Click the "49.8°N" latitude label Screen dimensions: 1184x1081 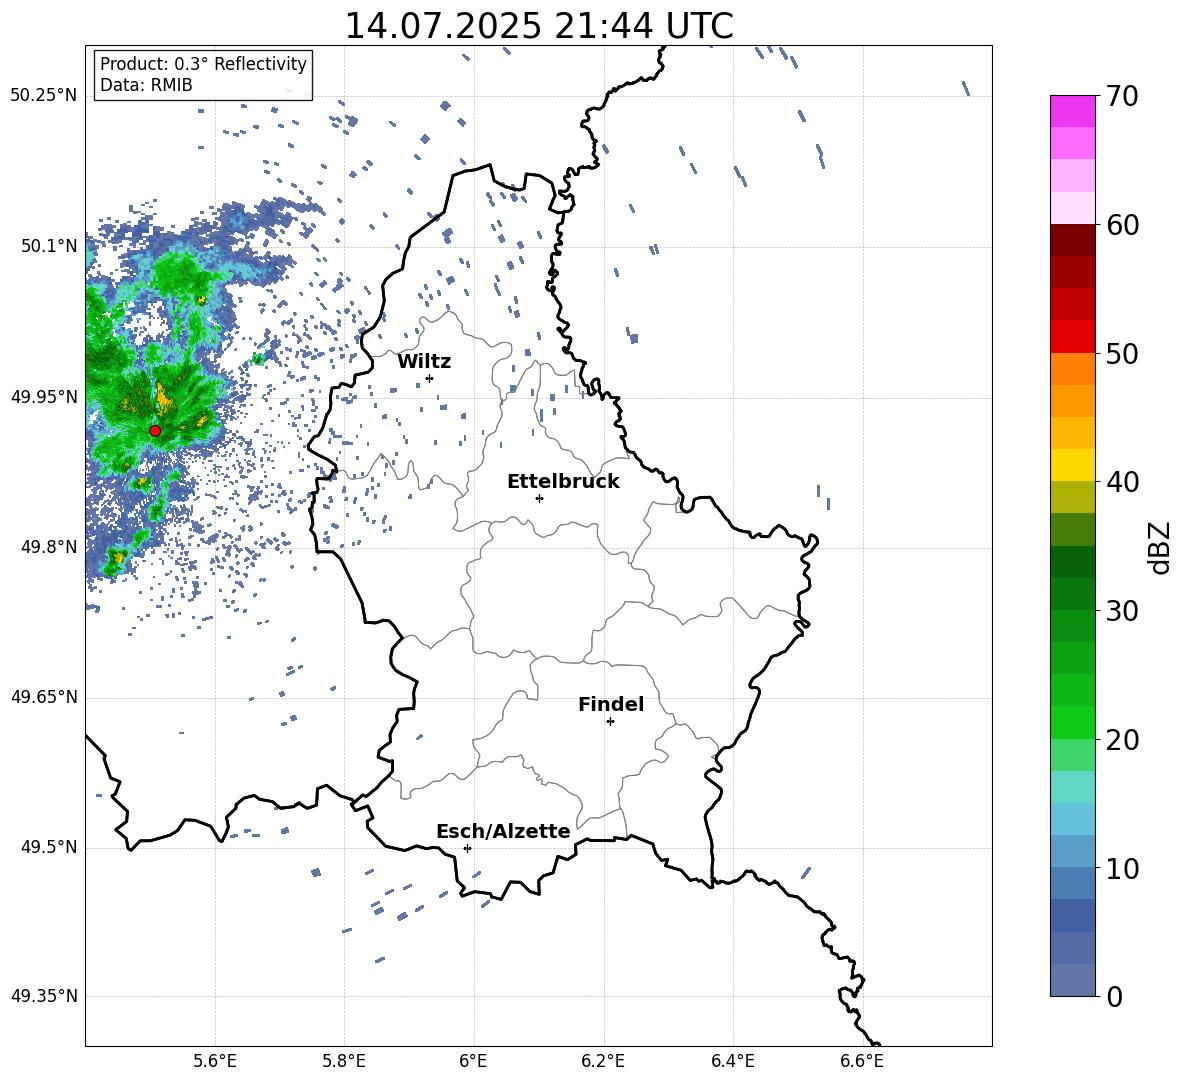click(49, 547)
